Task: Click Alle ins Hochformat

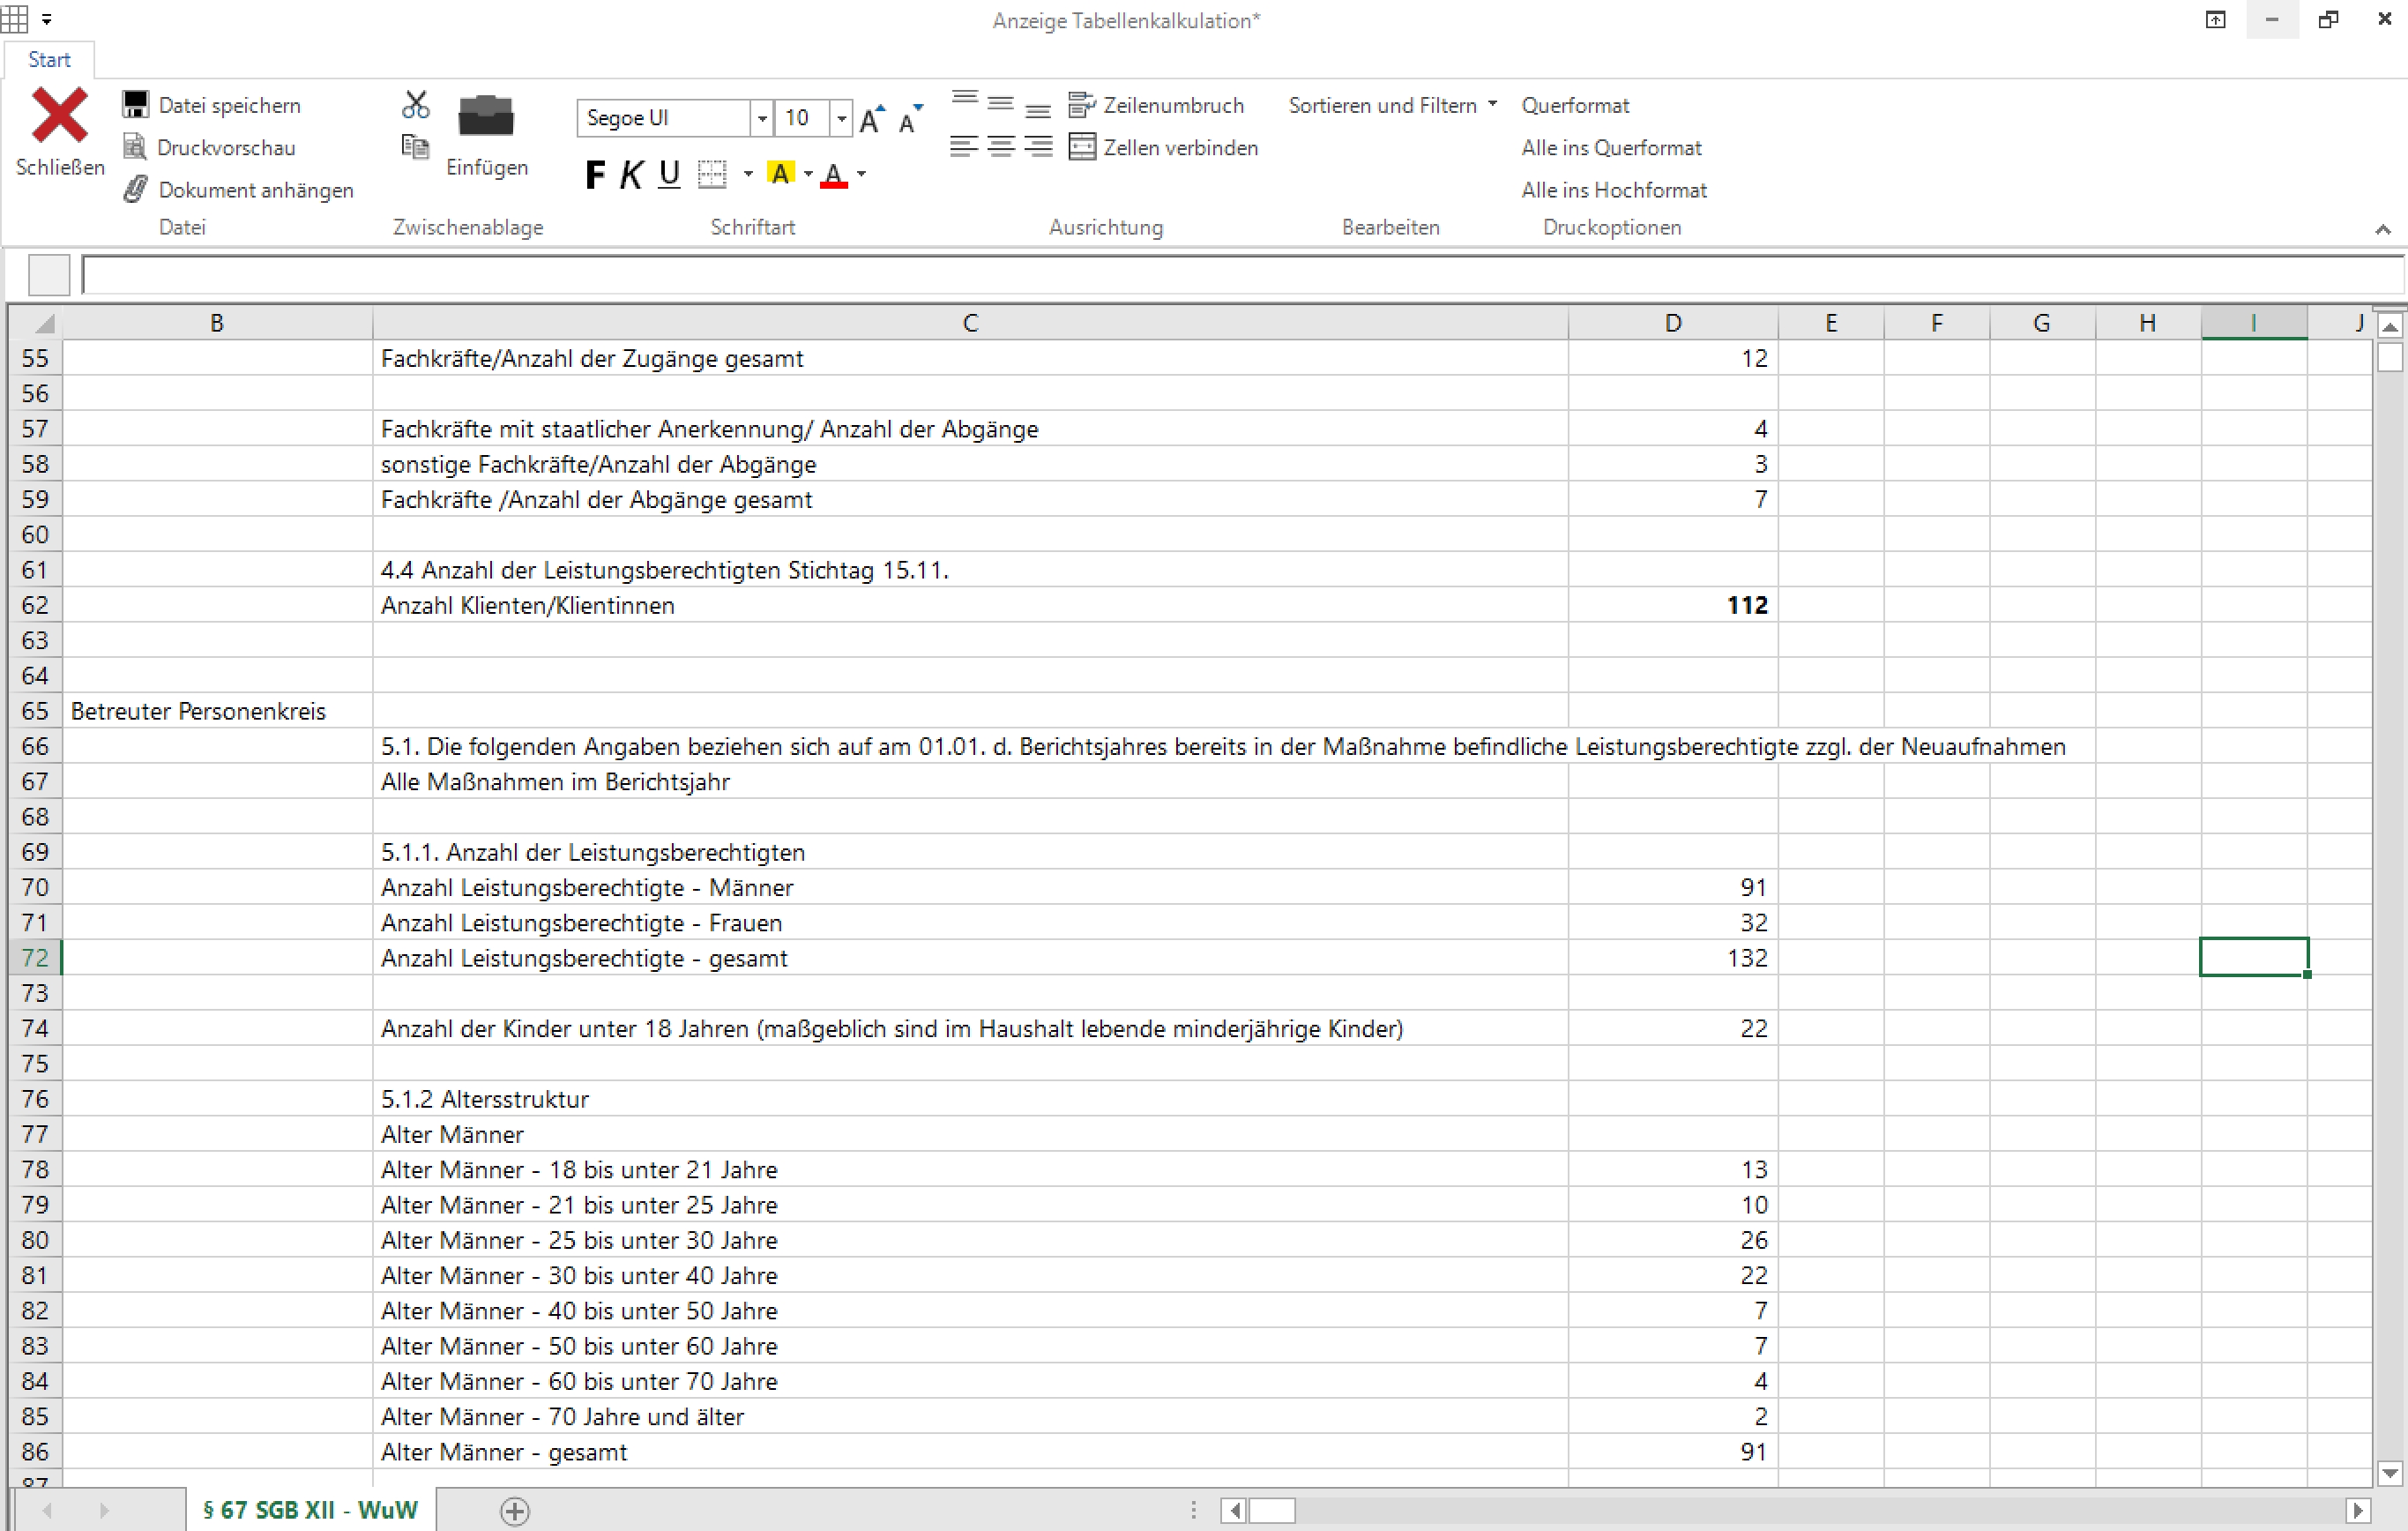Action: tap(1614, 189)
